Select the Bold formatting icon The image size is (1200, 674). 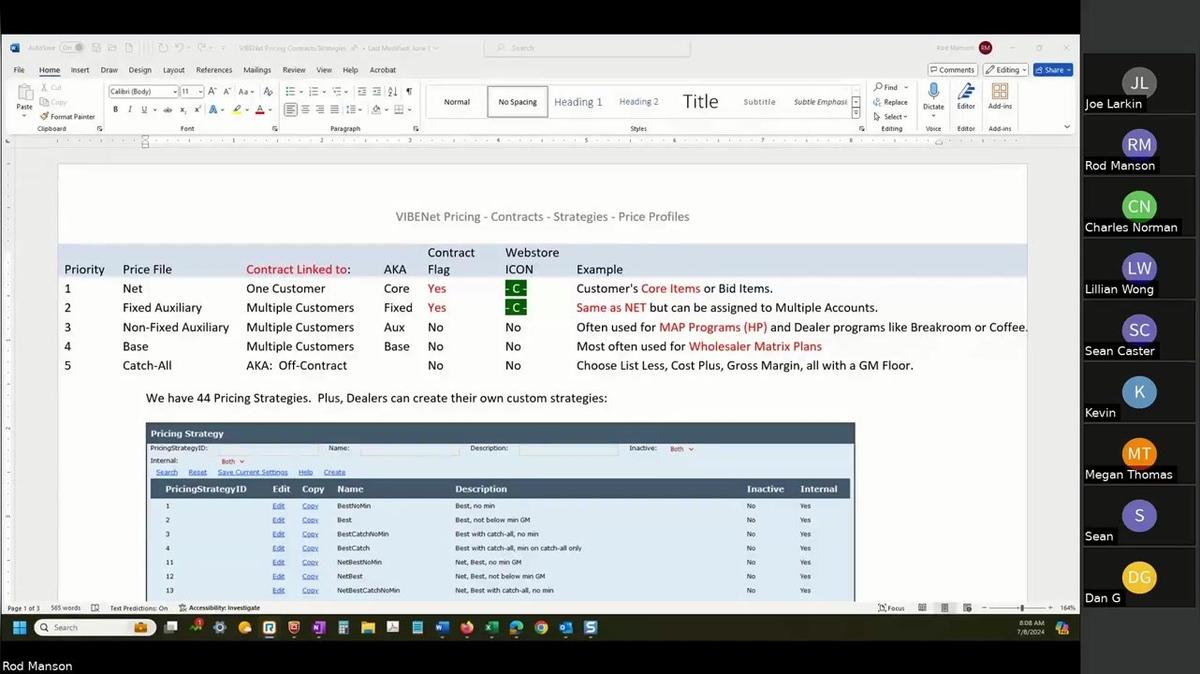point(116,109)
